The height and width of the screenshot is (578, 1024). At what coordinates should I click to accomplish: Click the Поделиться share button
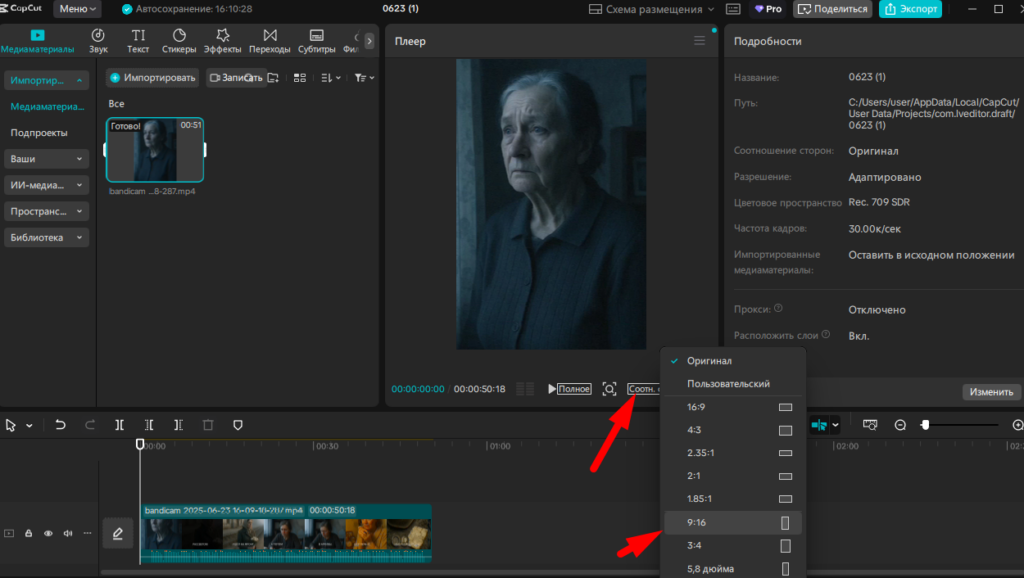pyautogui.click(x=833, y=9)
